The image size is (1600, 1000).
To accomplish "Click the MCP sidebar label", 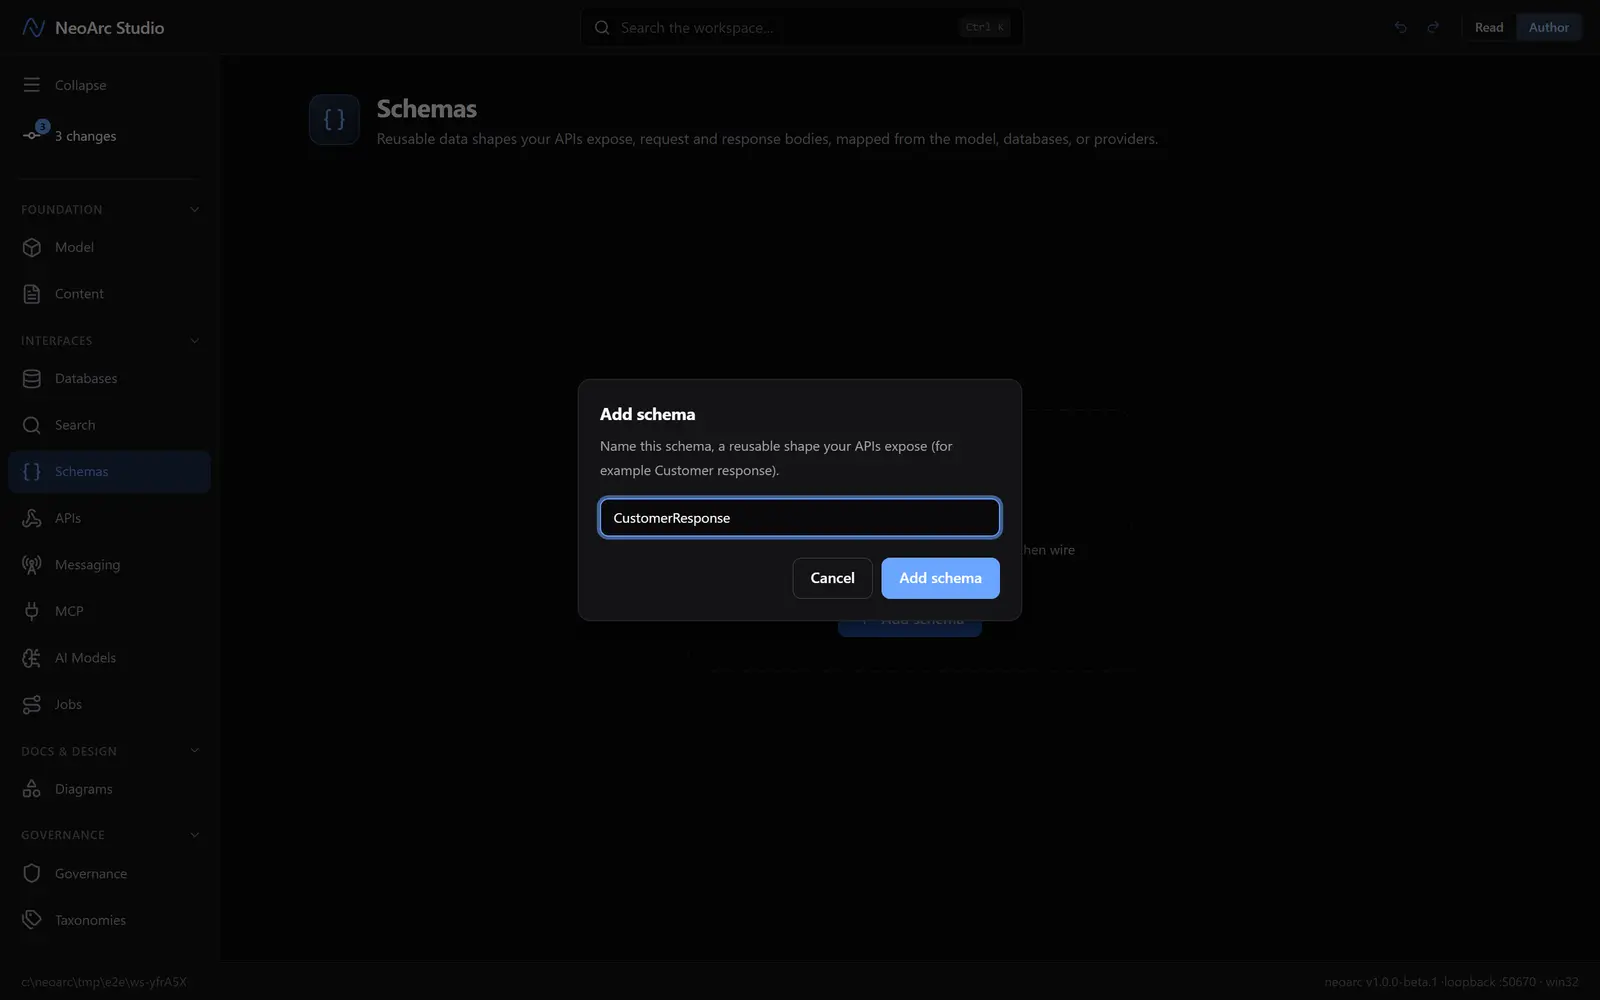I will point(69,611).
